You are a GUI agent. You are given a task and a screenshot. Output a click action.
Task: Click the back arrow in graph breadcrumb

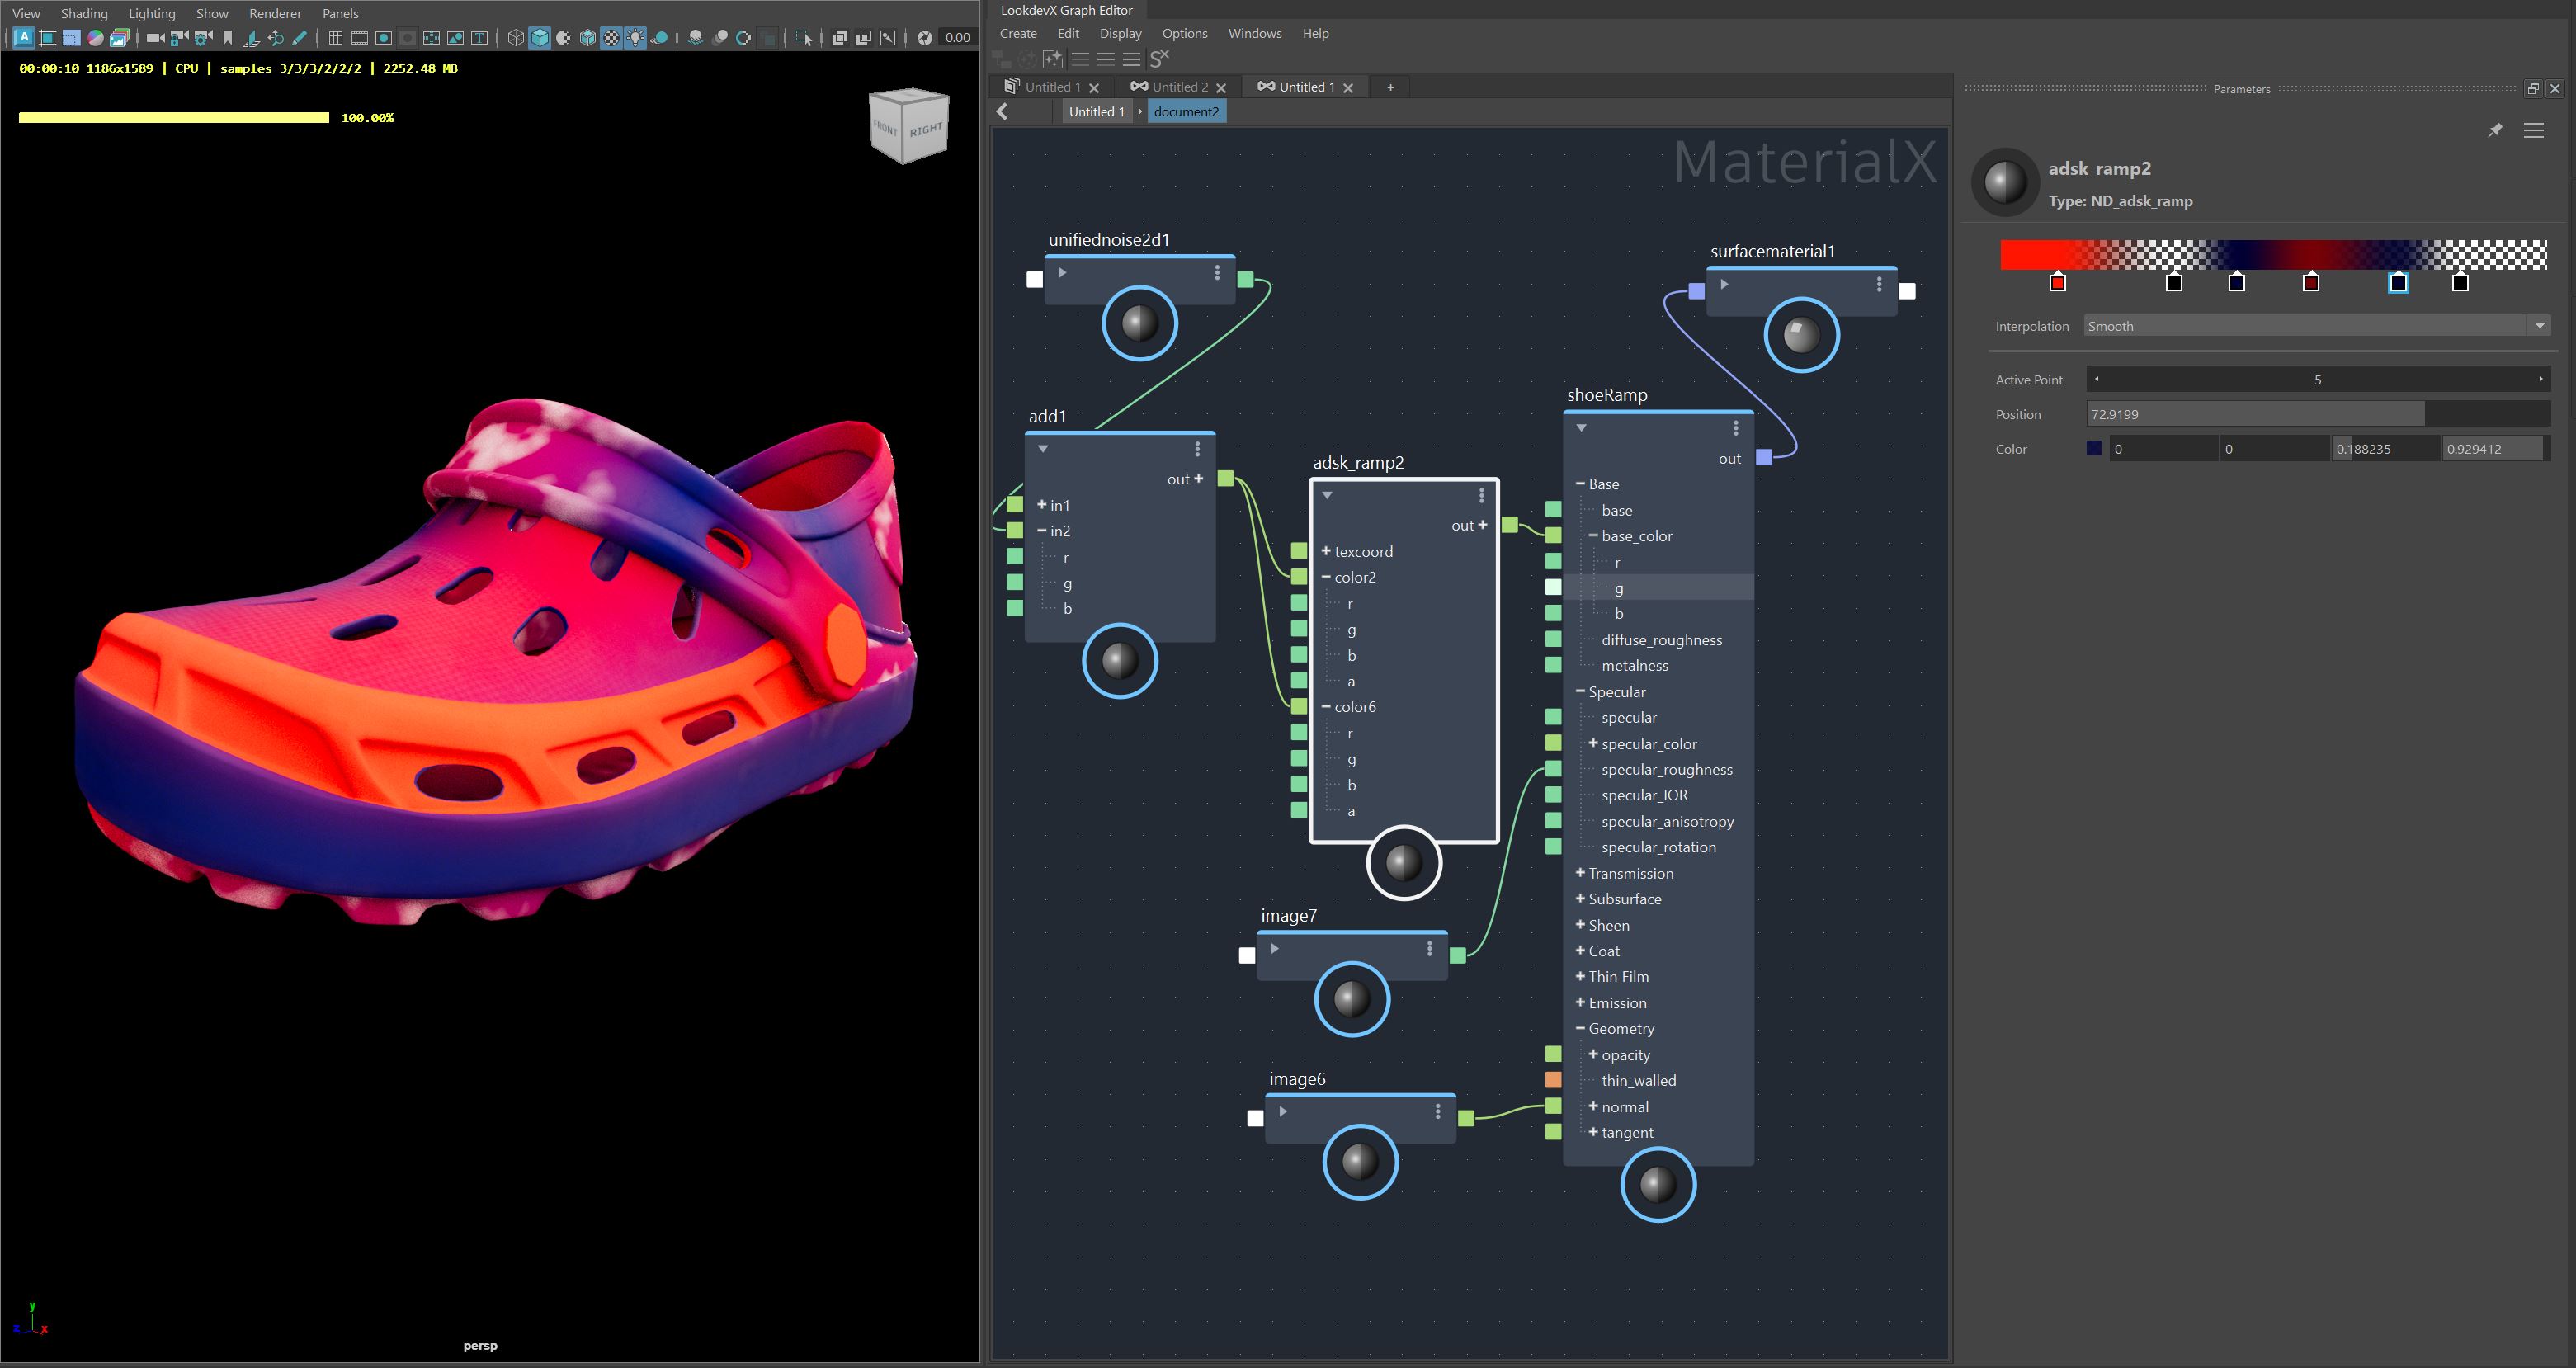tap(1003, 112)
